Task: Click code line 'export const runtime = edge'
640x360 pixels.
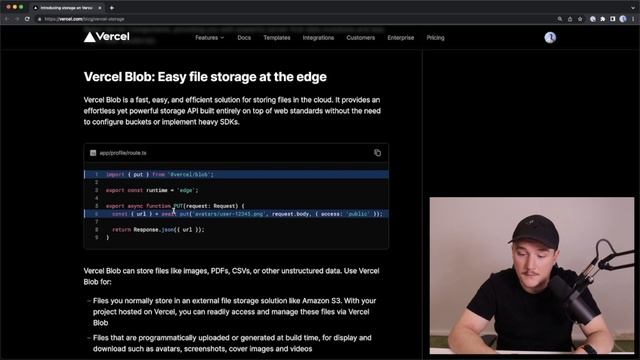Action: point(152,190)
